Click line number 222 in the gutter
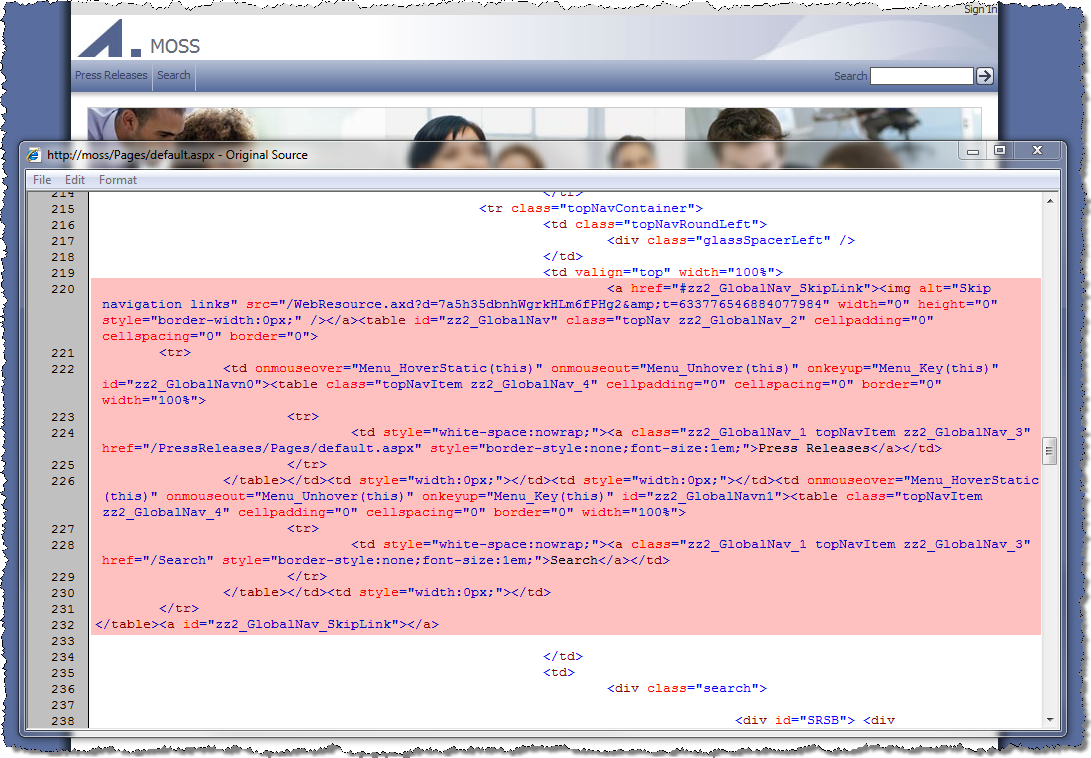This screenshot has height=758, width=1091. (63, 369)
